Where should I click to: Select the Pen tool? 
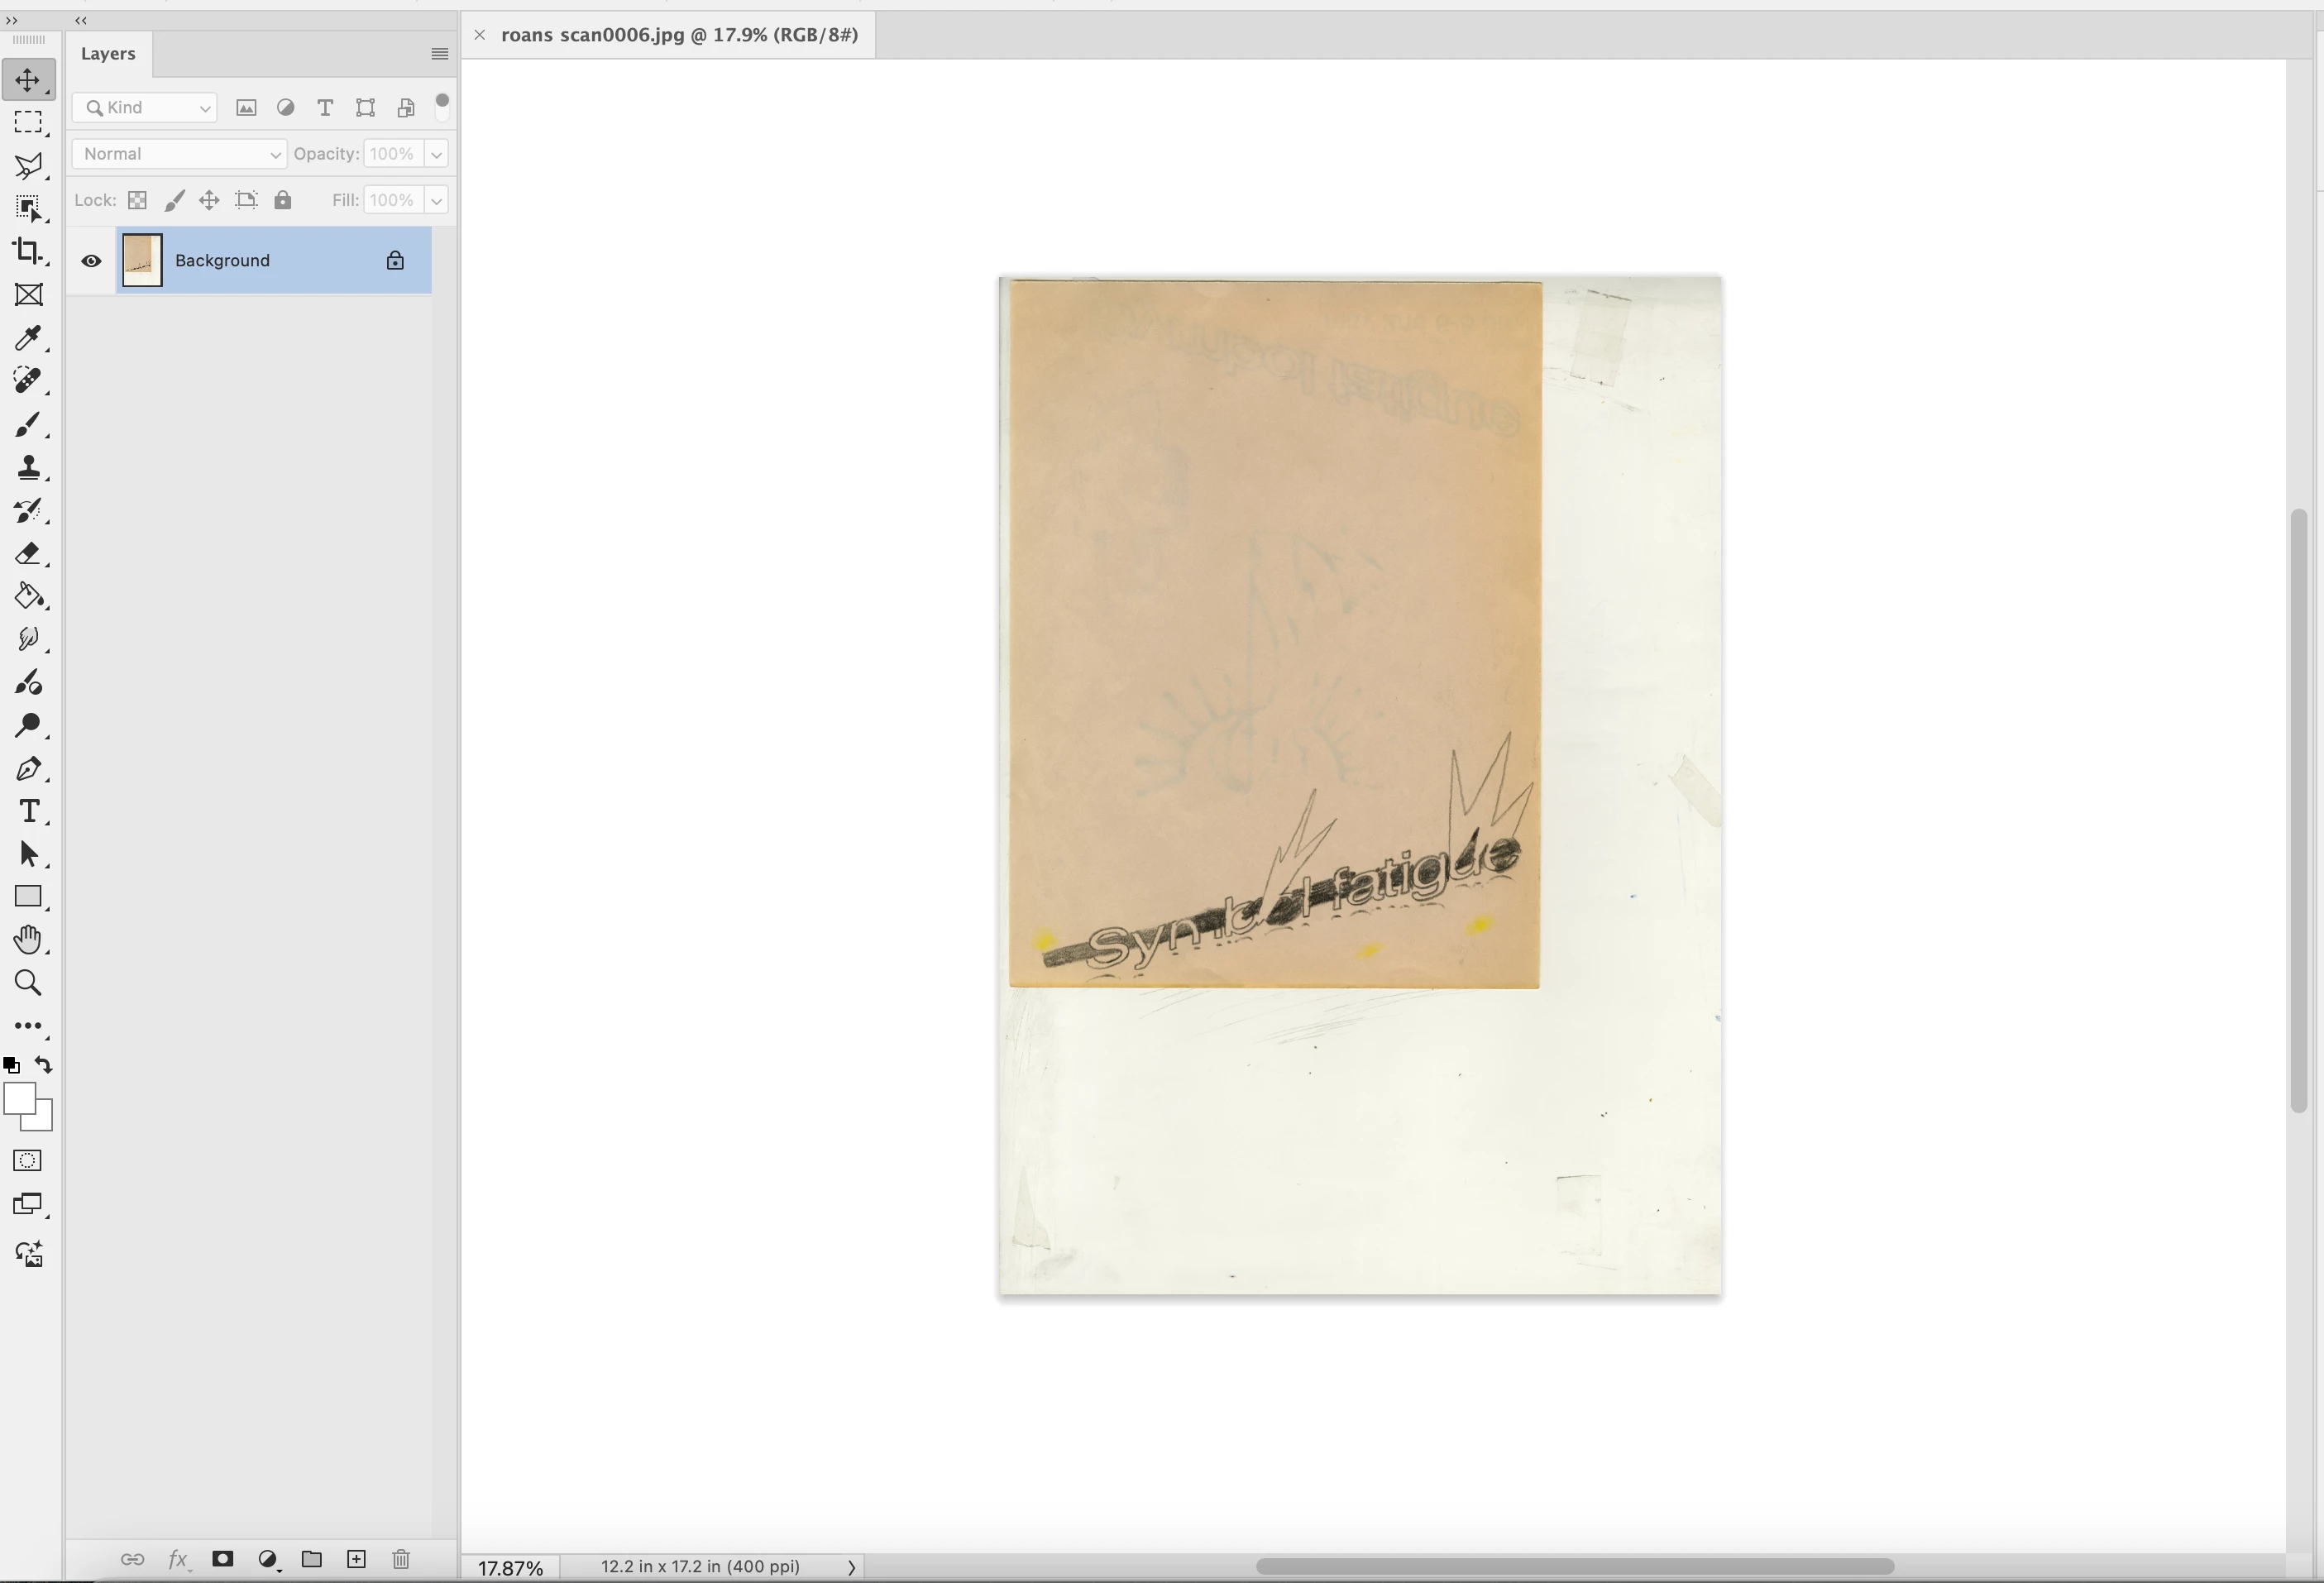tap(27, 769)
